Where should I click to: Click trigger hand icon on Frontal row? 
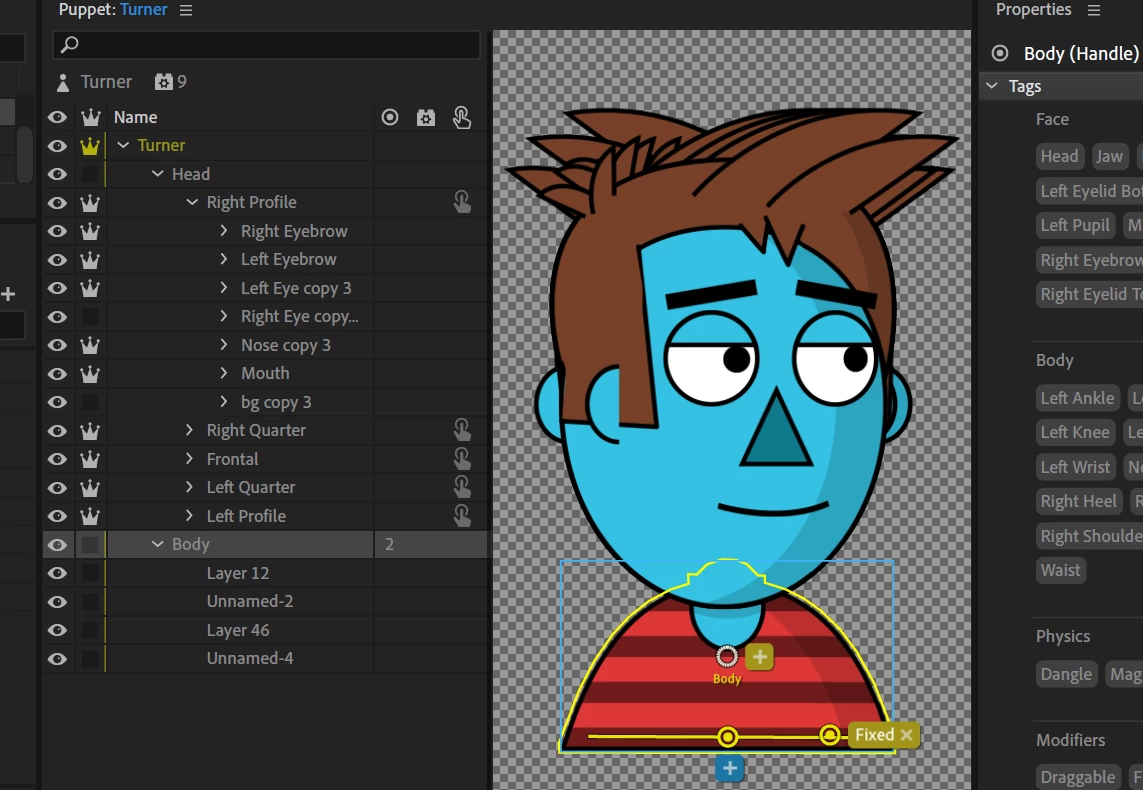click(461, 458)
